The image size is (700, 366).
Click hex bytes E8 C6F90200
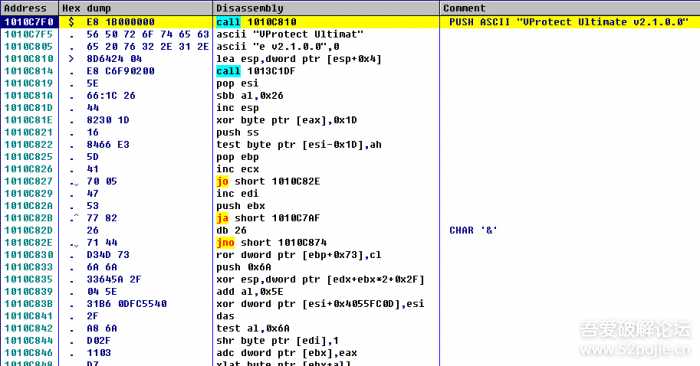pos(121,71)
